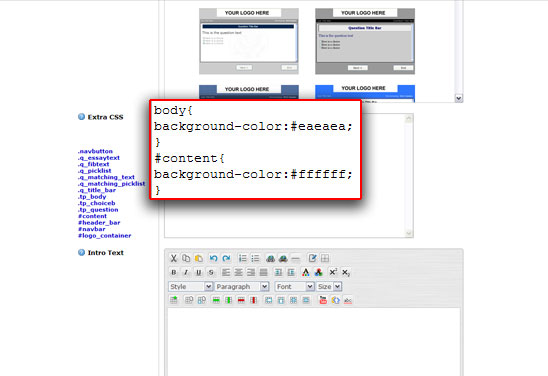Open table row properties icon

pos(189,300)
